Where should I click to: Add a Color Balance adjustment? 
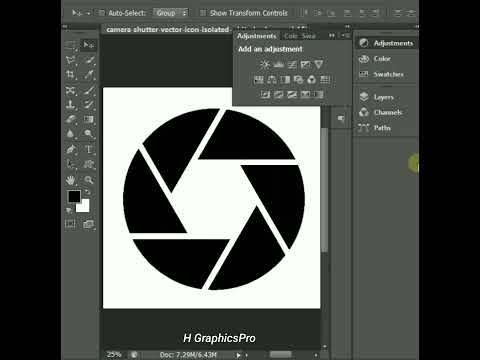pos(272,80)
